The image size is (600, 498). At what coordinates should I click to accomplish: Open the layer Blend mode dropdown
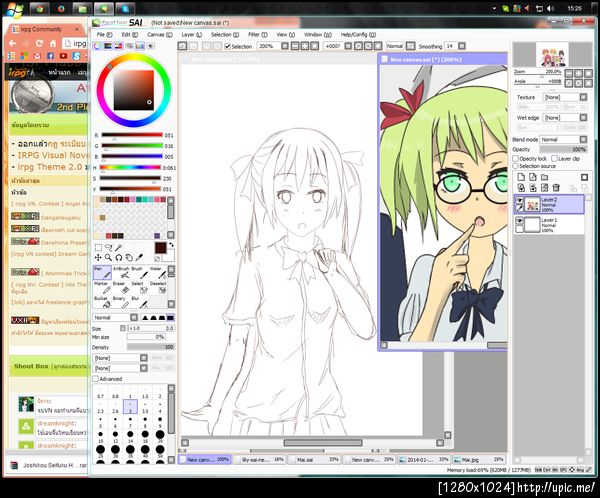coord(563,139)
